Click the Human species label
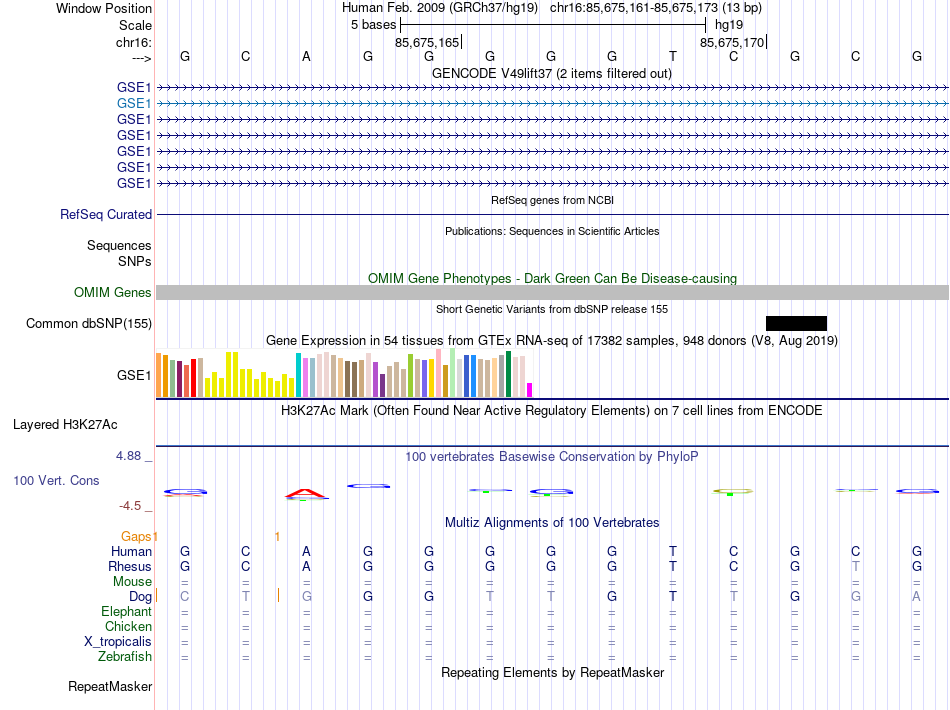The height and width of the screenshot is (710, 950). tap(131, 552)
